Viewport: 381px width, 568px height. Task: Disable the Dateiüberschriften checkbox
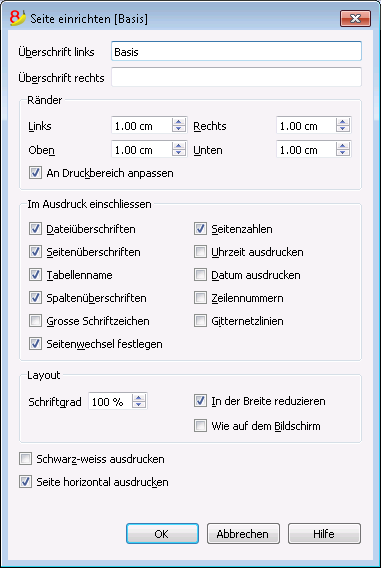35,229
